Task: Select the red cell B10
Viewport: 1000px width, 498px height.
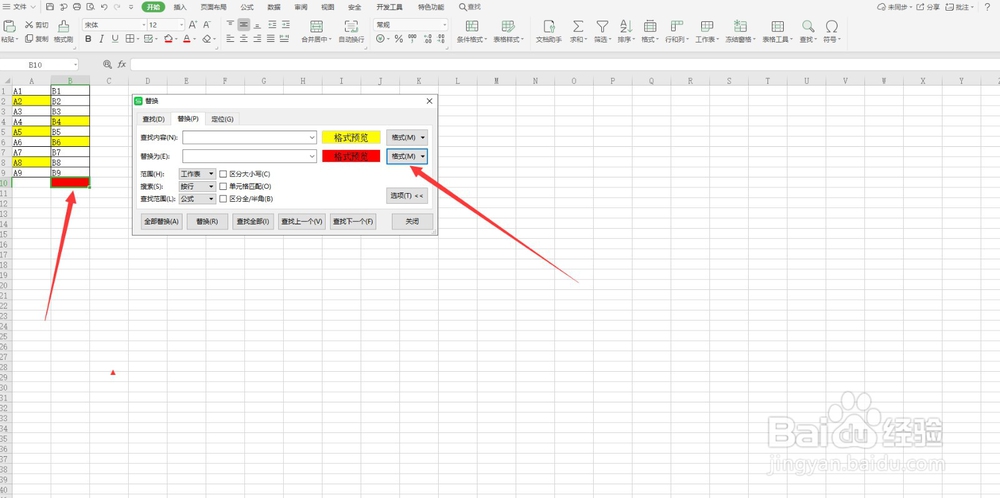Action: click(70, 182)
